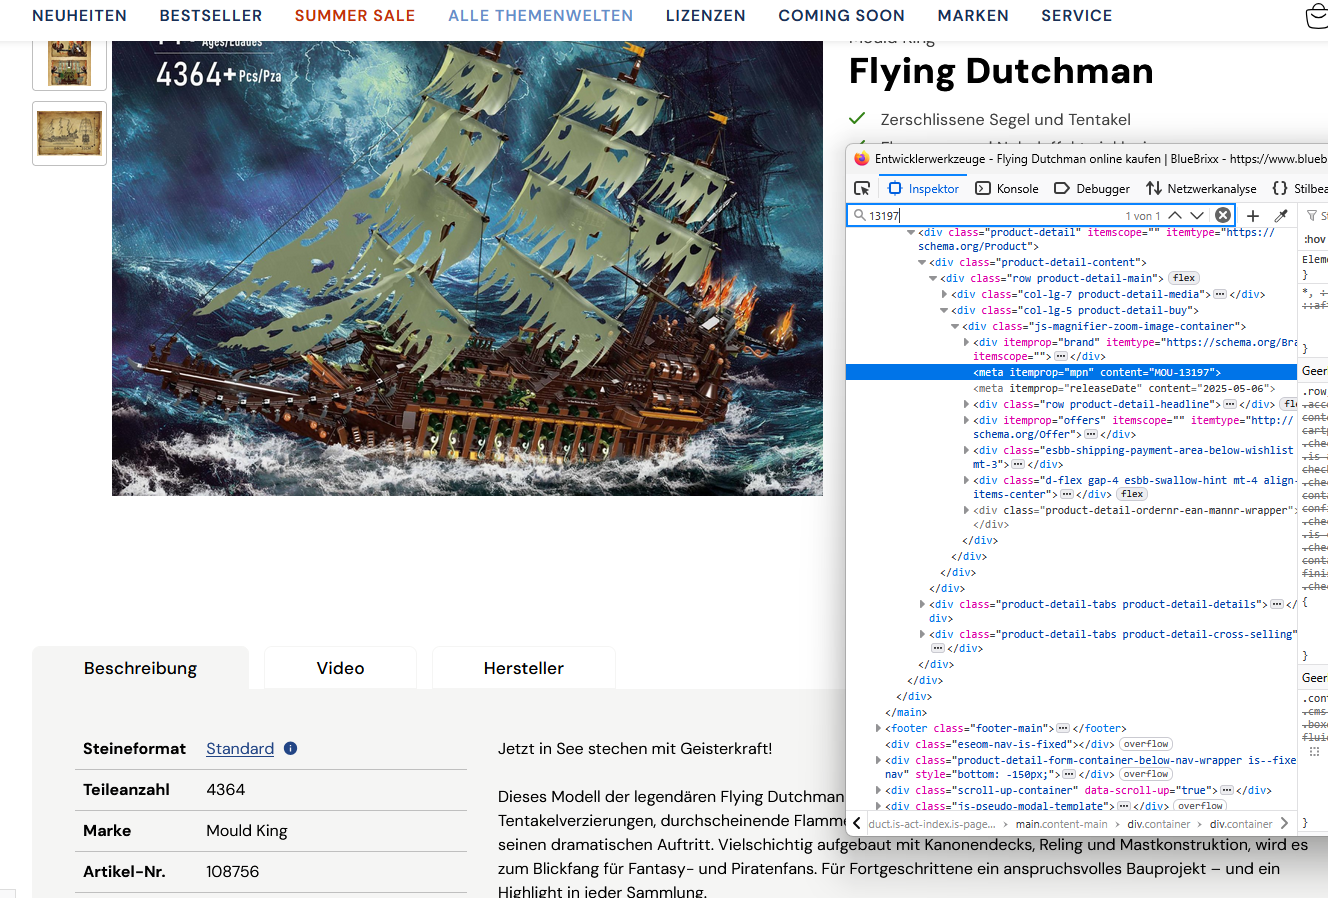Go to SUMMER SALE in the navigation
Image resolution: width=1328 pixels, height=898 pixels.
(355, 16)
